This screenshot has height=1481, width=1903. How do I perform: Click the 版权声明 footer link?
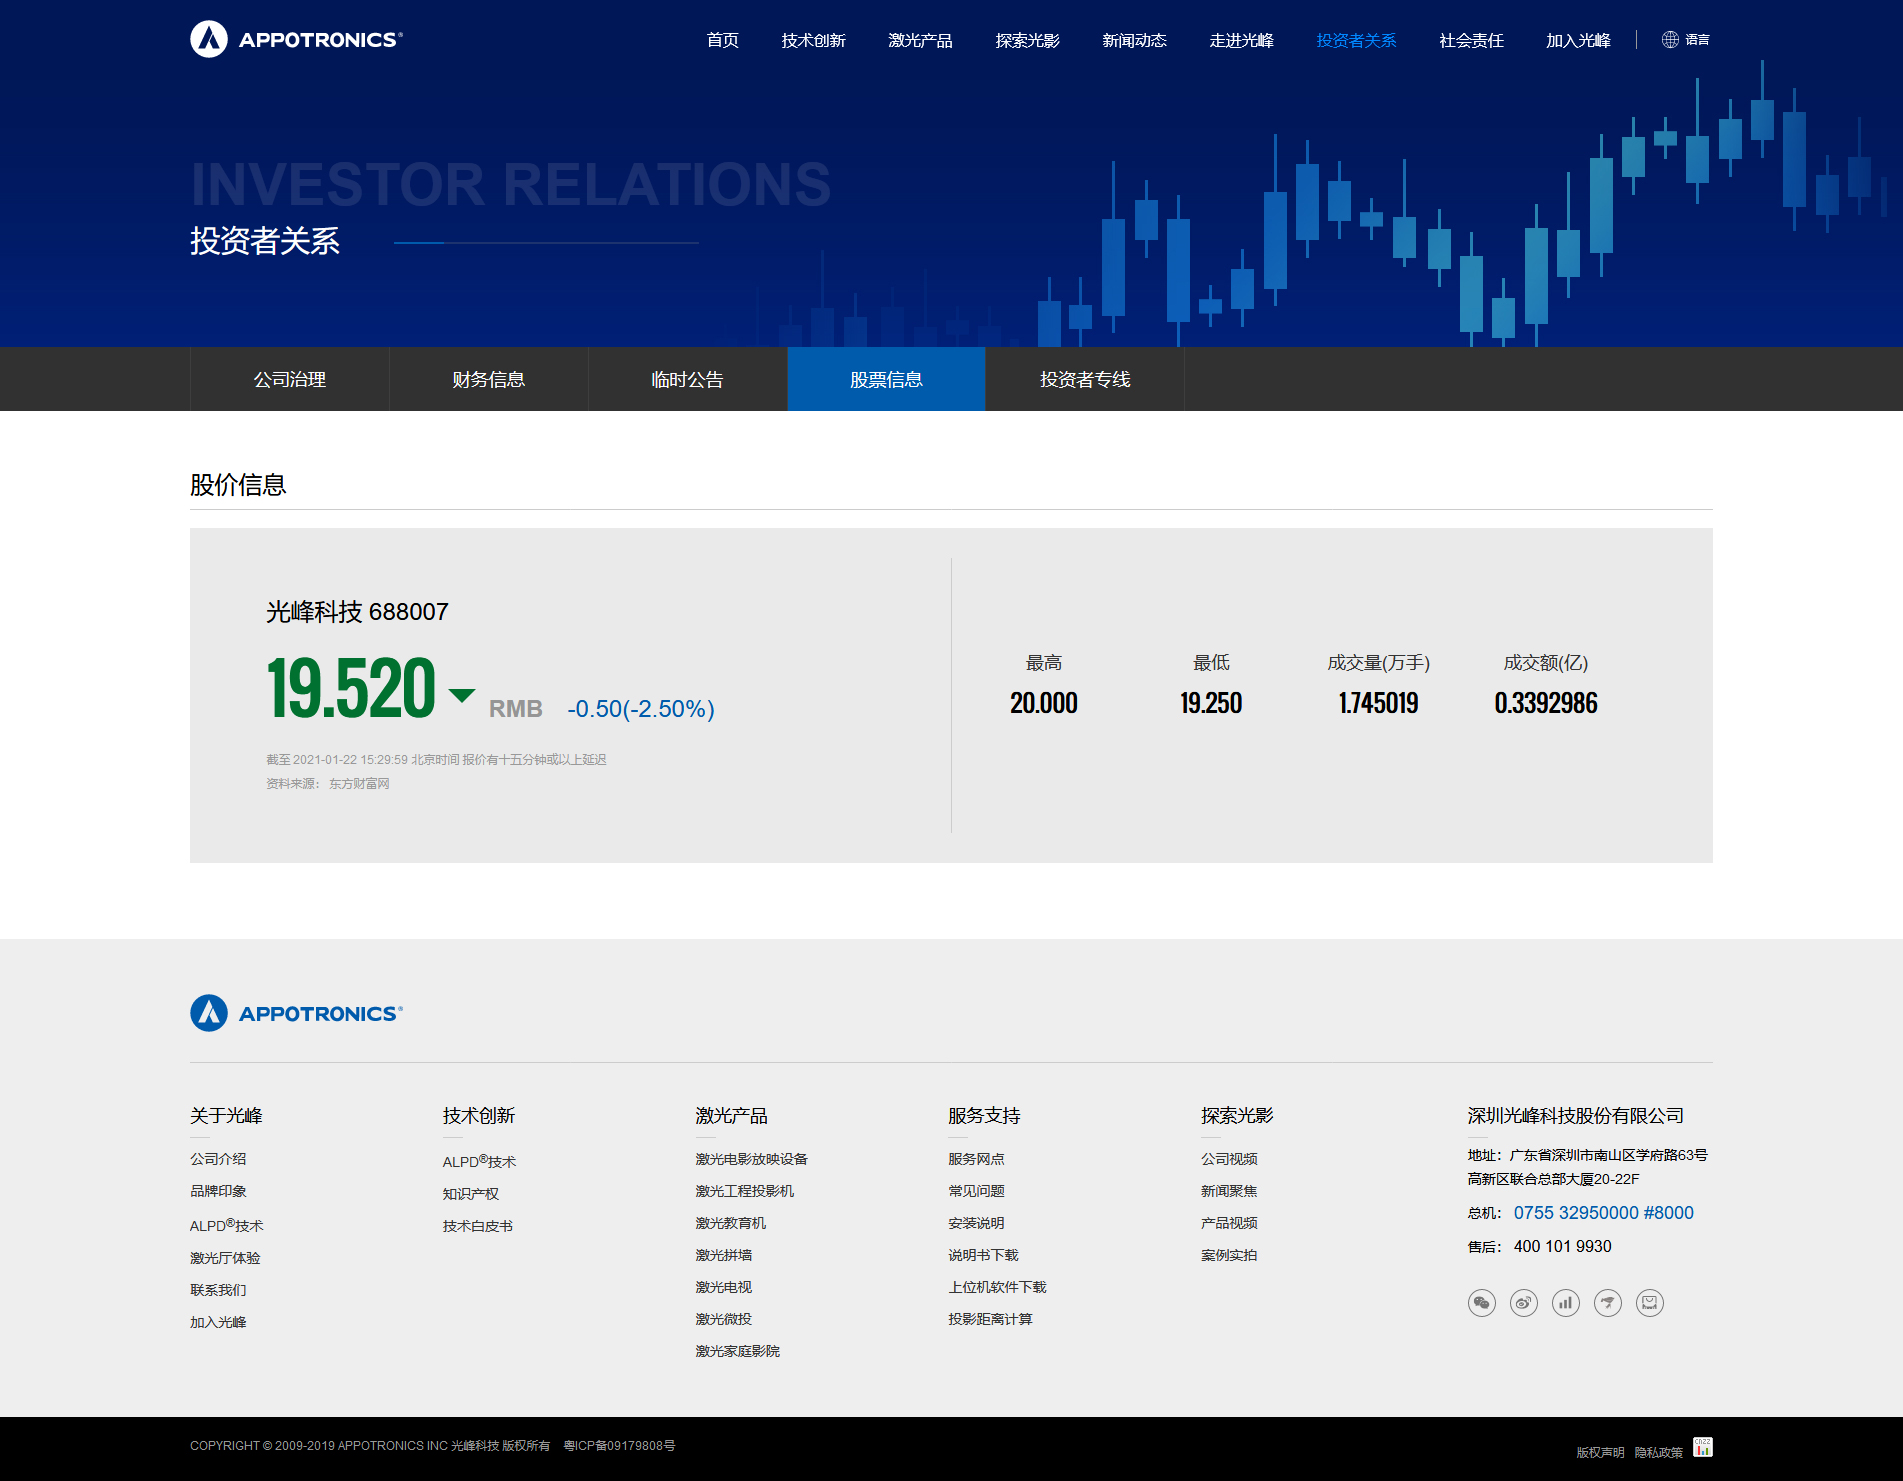(1600, 1452)
